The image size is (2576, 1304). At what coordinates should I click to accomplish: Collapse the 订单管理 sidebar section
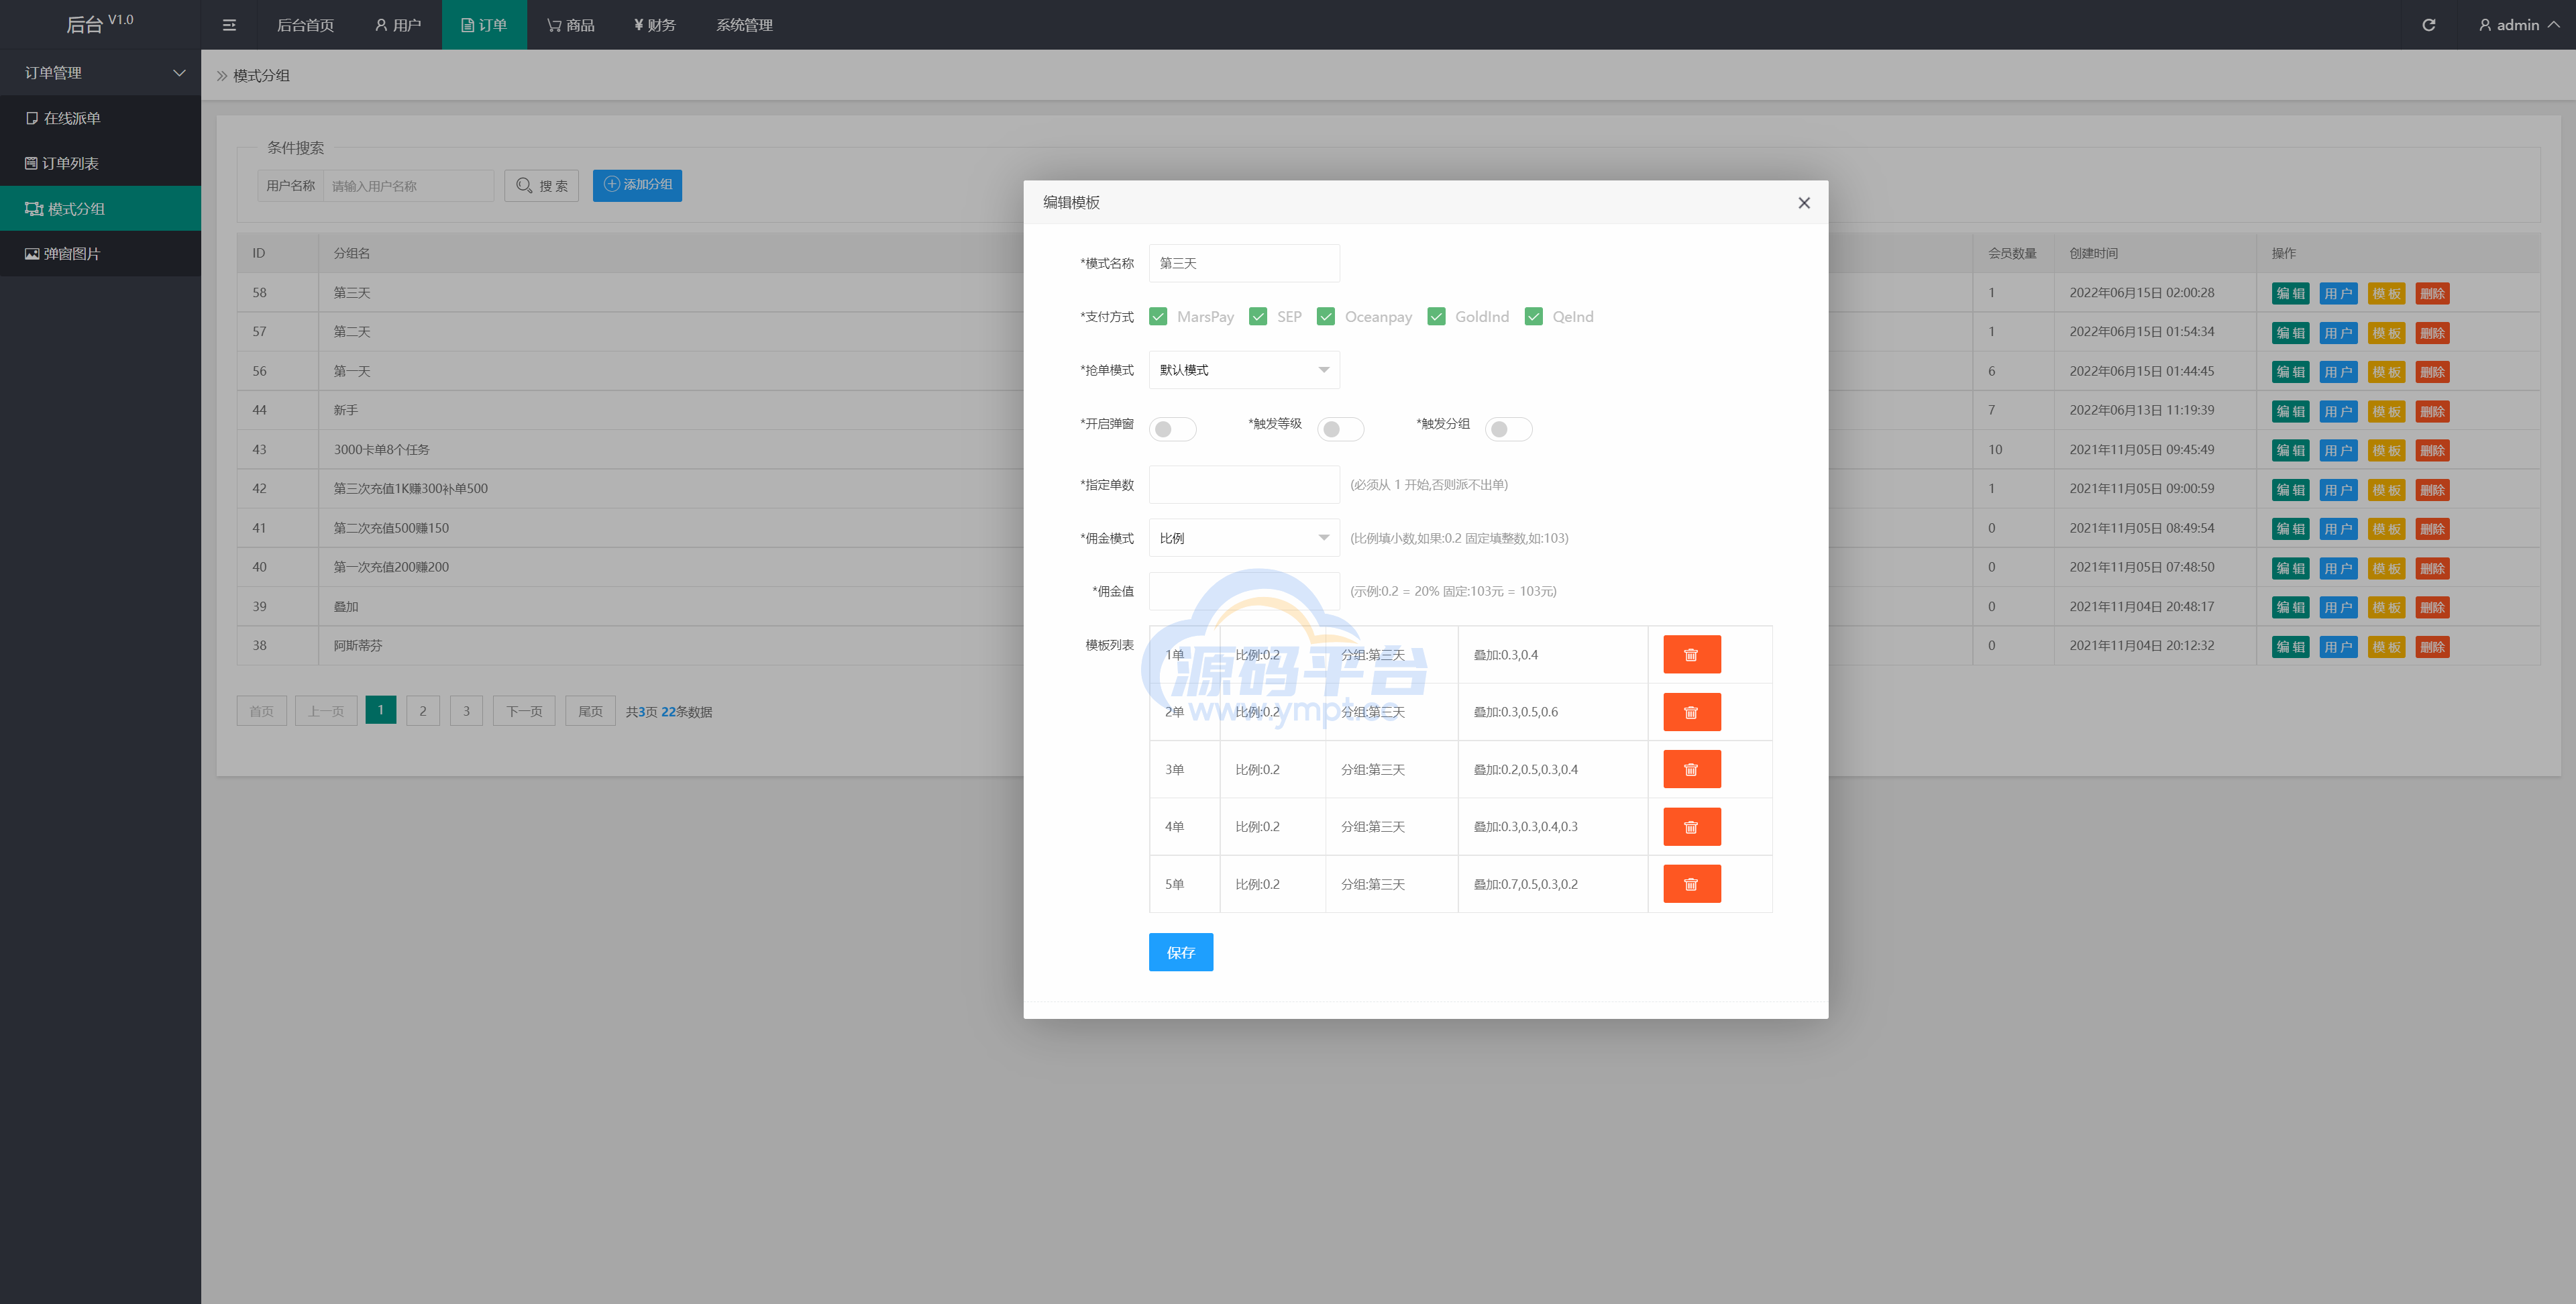[100, 73]
